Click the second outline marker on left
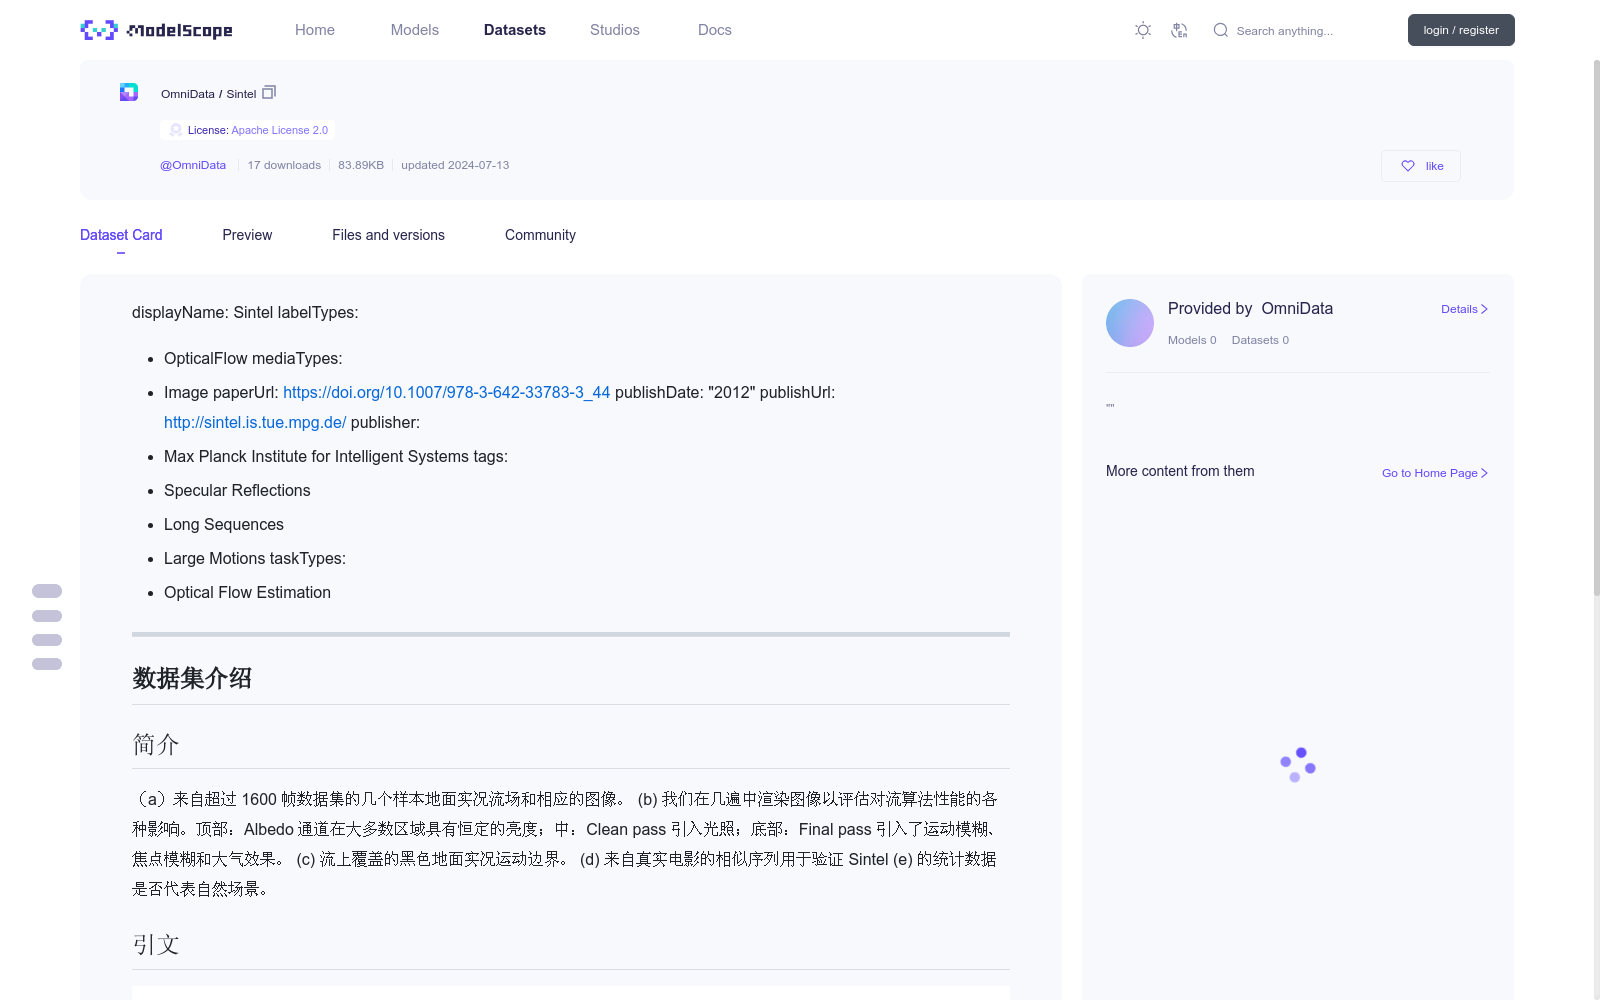The height and width of the screenshot is (1000, 1600). (47, 616)
